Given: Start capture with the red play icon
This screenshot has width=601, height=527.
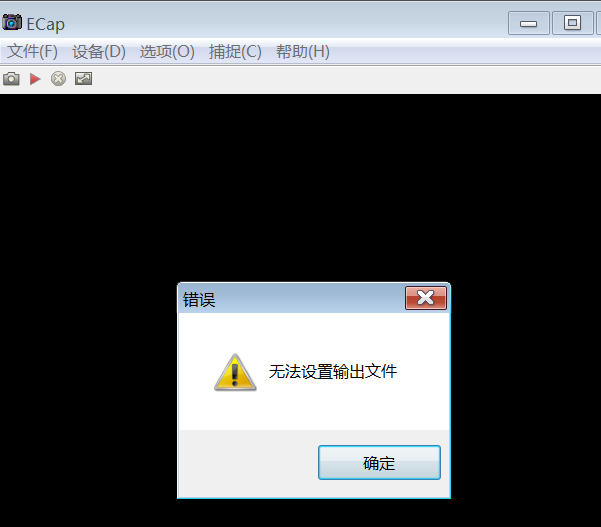Looking at the screenshot, I should pyautogui.click(x=35, y=79).
